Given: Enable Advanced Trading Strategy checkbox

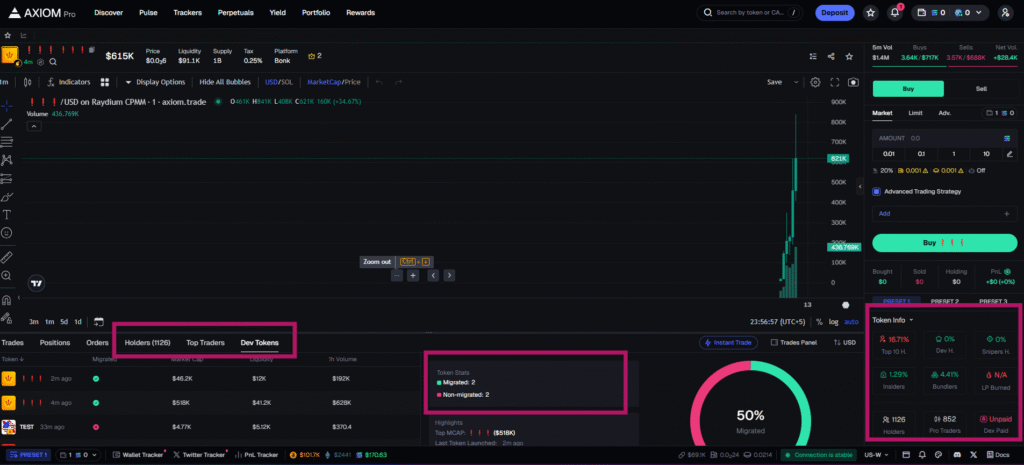Looking at the screenshot, I should pos(877,191).
